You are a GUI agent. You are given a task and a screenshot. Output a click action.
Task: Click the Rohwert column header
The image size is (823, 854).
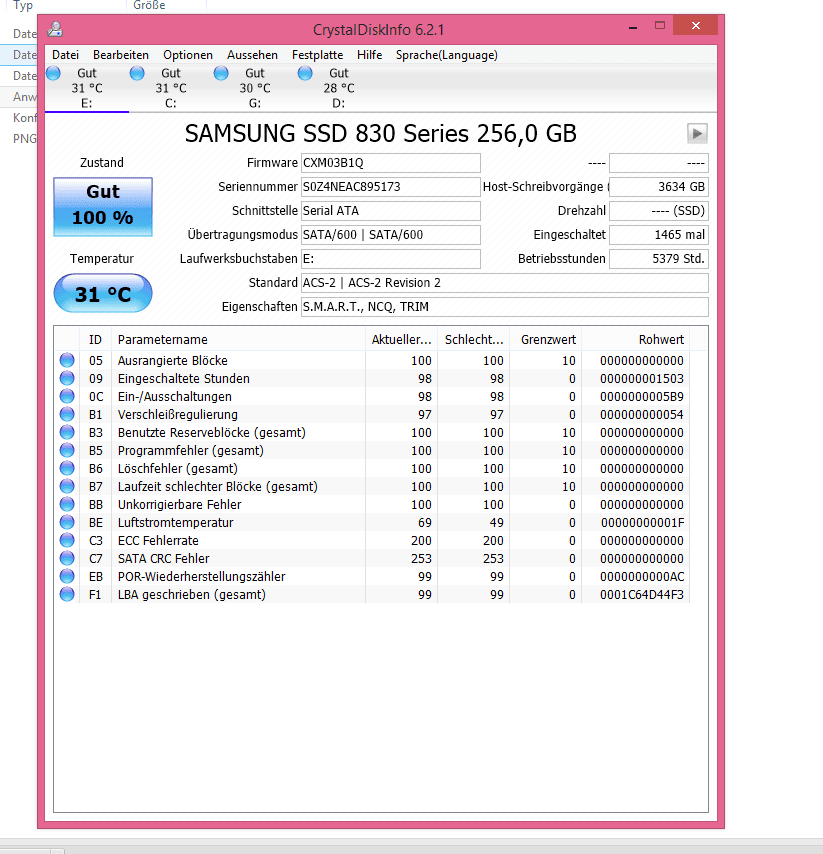click(x=636, y=339)
